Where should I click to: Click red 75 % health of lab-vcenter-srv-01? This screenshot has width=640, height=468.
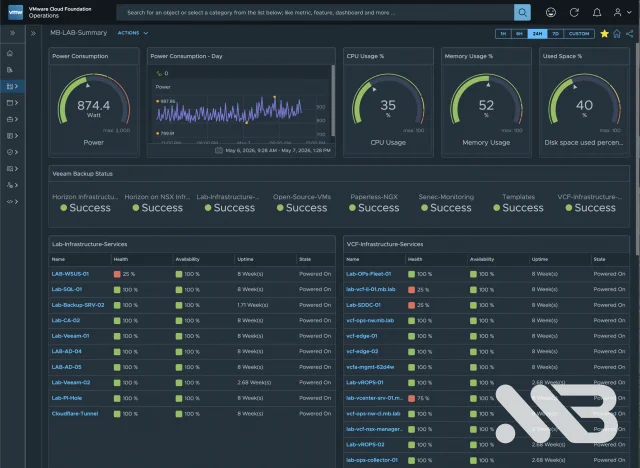418,398
